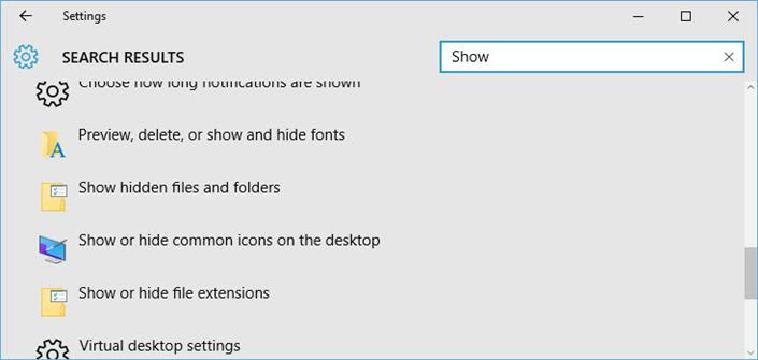Click the fonts folder icon with letter A
The image size is (758, 360).
[x=53, y=145]
